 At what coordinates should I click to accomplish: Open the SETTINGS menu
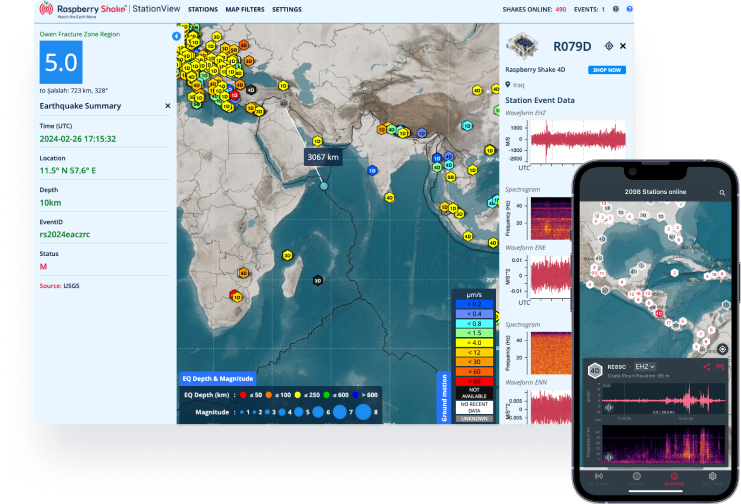pos(286,9)
